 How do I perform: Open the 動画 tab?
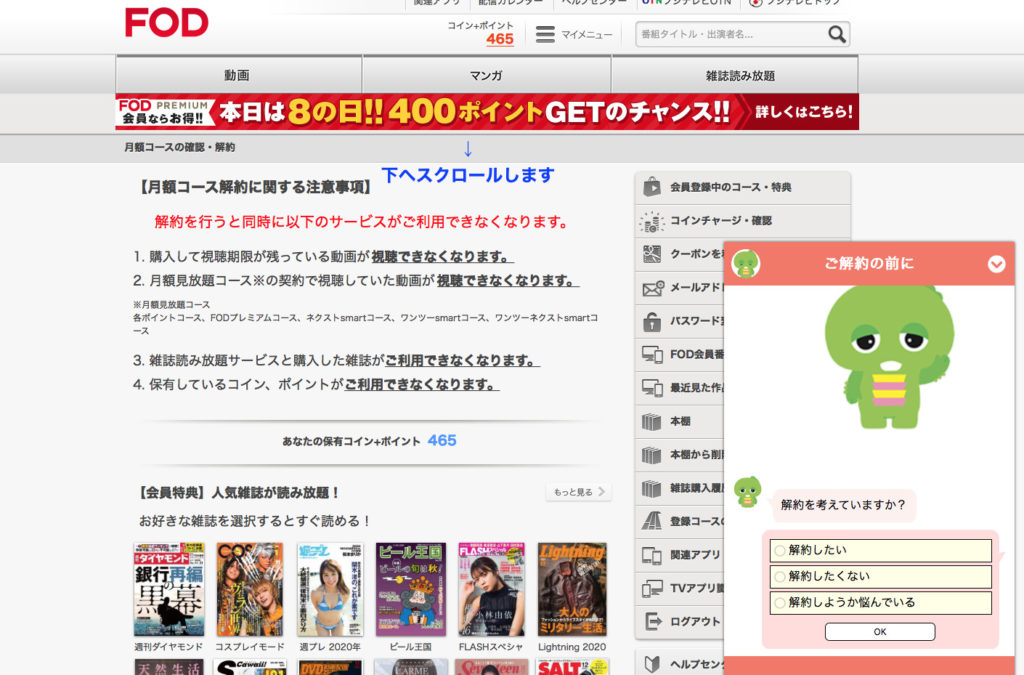238,75
